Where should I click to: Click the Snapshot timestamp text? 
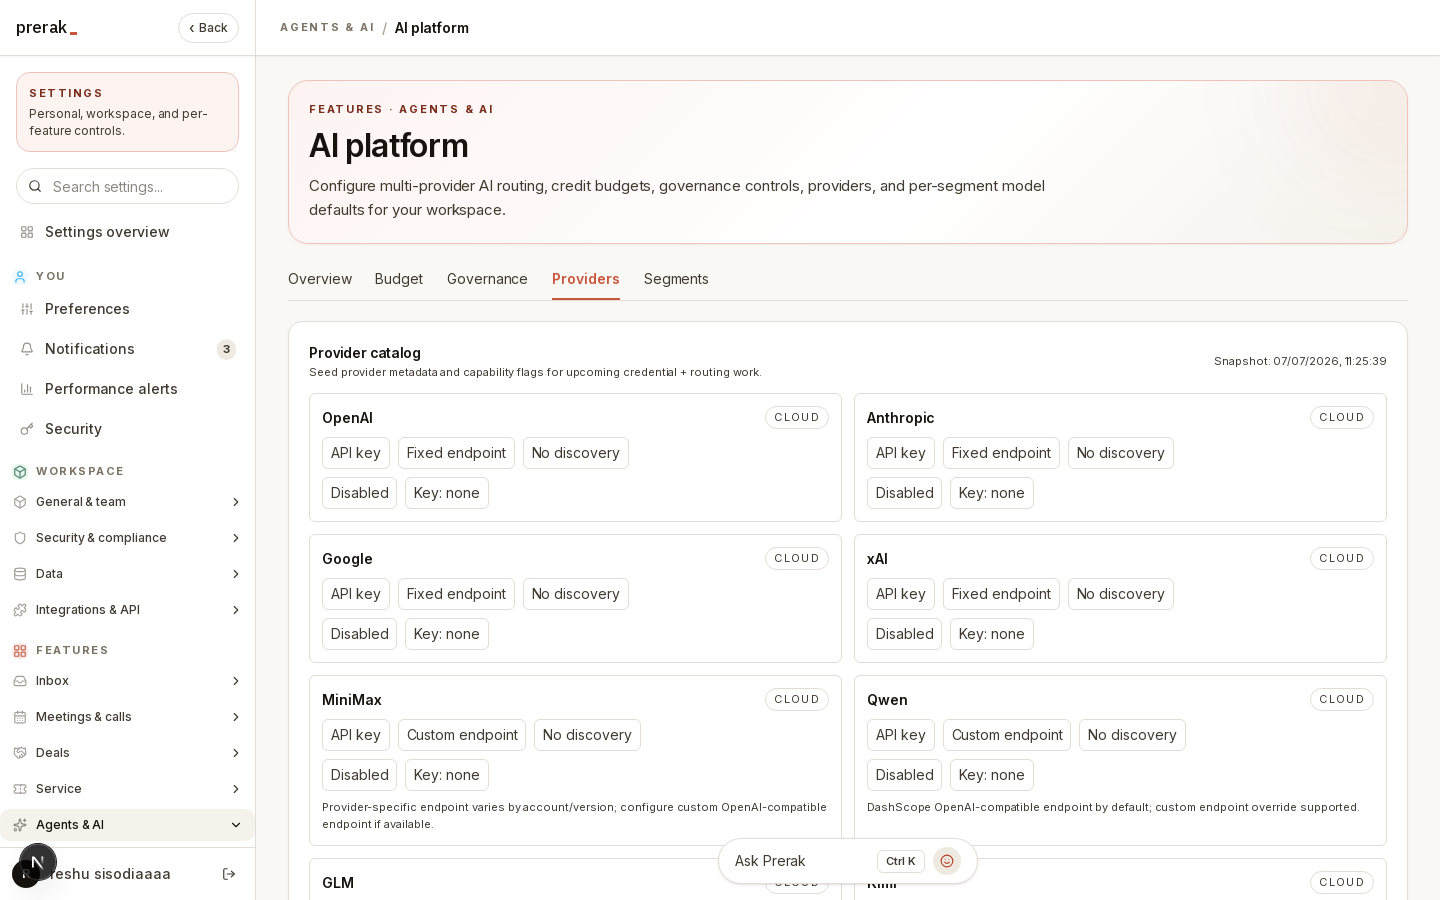coord(1300,361)
